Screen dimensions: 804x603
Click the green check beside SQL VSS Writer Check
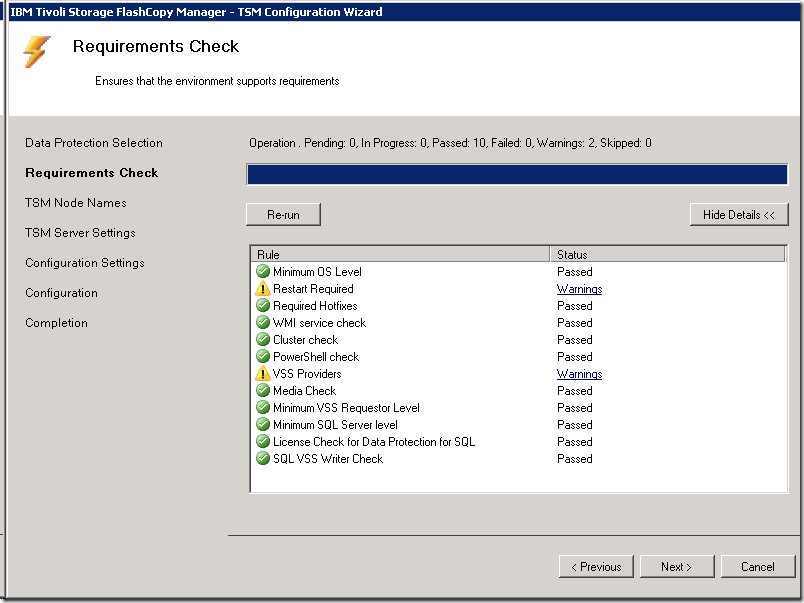(x=263, y=459)
